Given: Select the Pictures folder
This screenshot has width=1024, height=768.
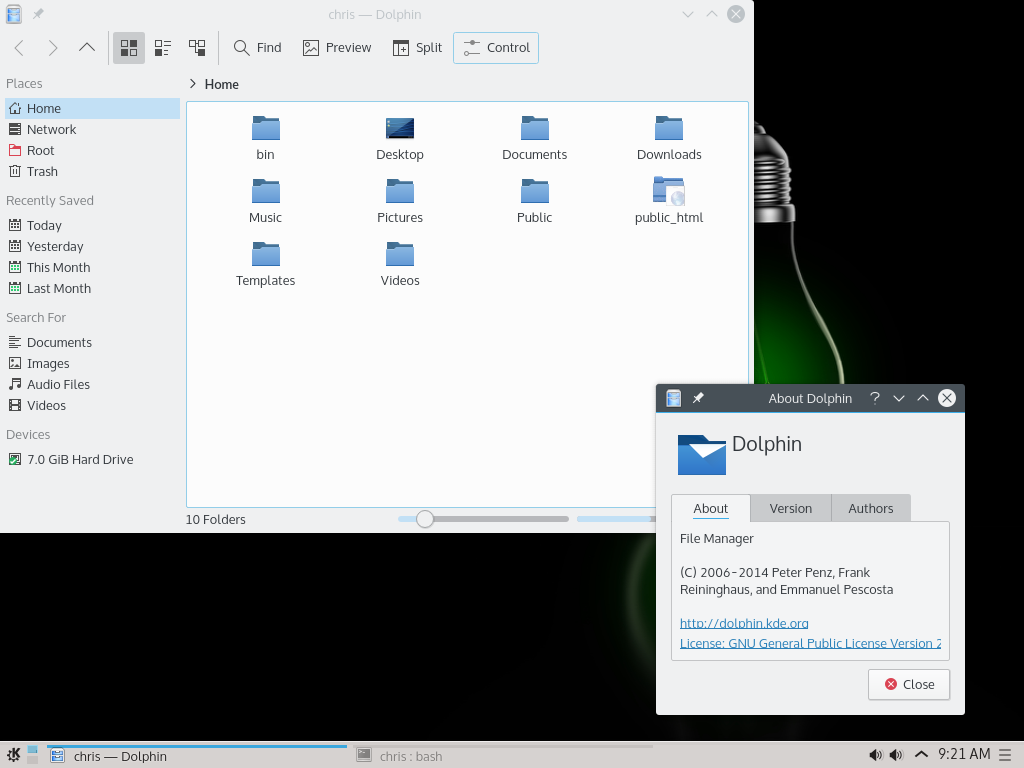Looking at the screenshot, I should (x=400, y=201).
